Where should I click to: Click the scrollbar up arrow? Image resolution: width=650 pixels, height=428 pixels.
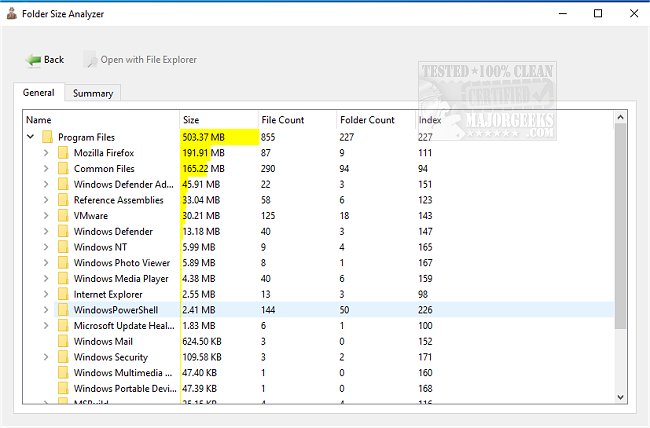pos(621,117)
